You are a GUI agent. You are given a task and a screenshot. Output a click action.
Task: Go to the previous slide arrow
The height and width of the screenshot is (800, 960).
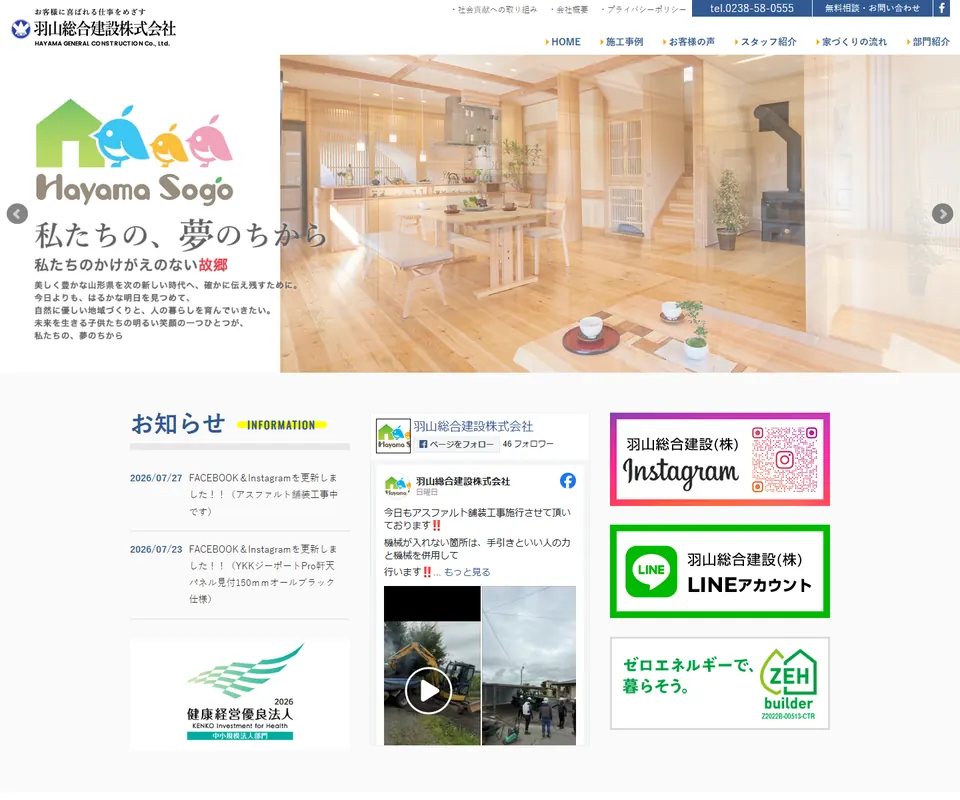click(17, 214)
